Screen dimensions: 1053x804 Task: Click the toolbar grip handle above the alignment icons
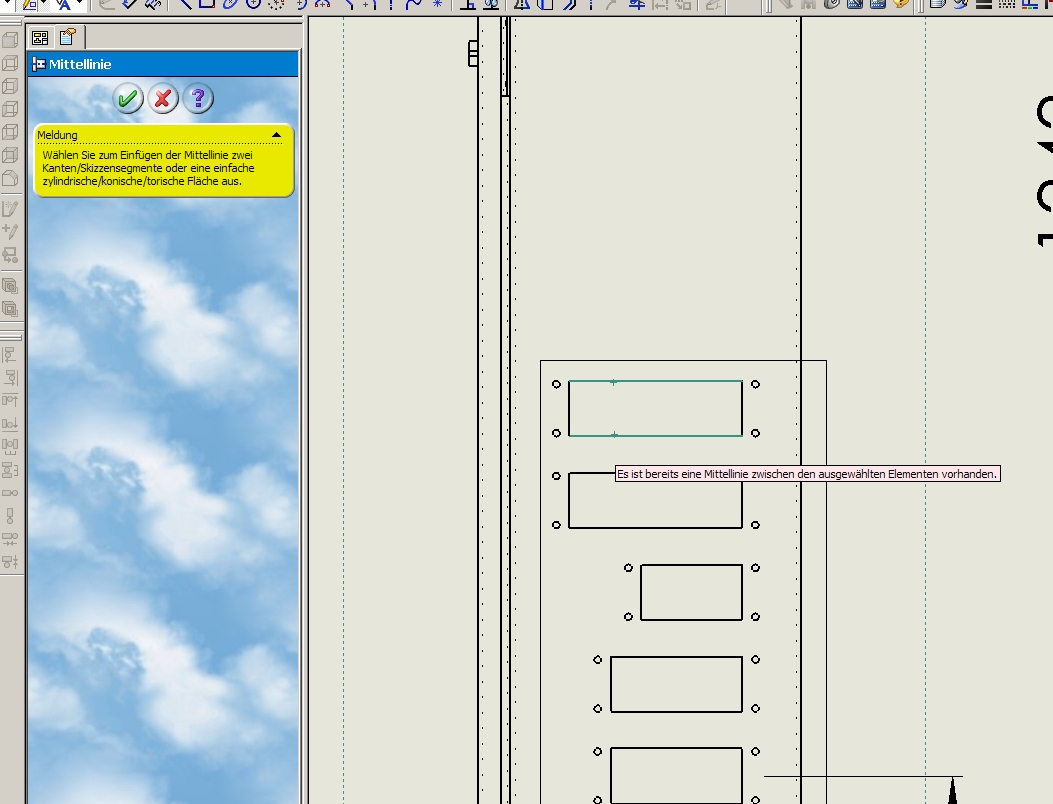12,336
